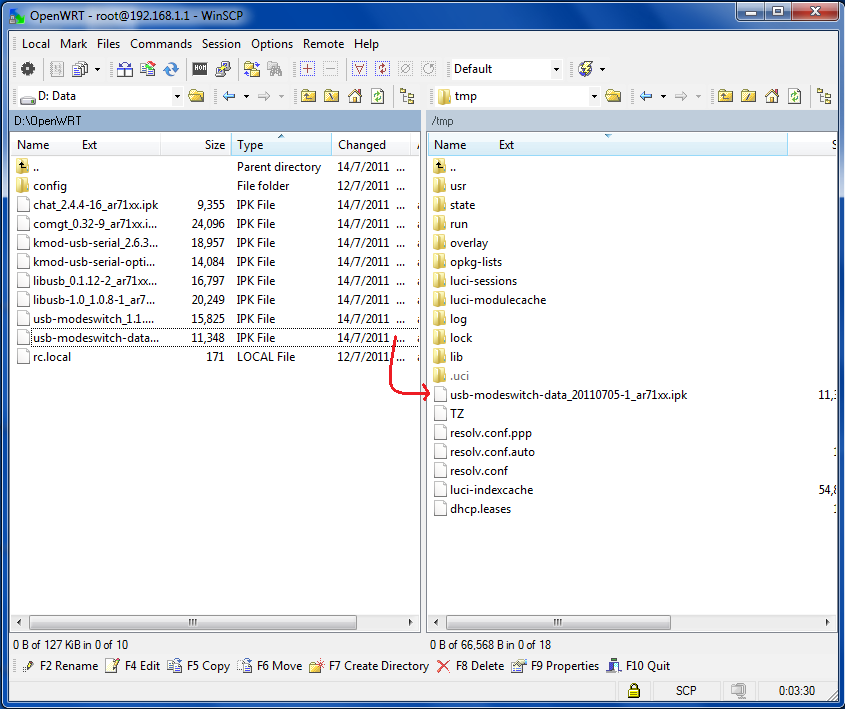
Task: Open in PuTTY icon
Action: [x=223, y=69]
